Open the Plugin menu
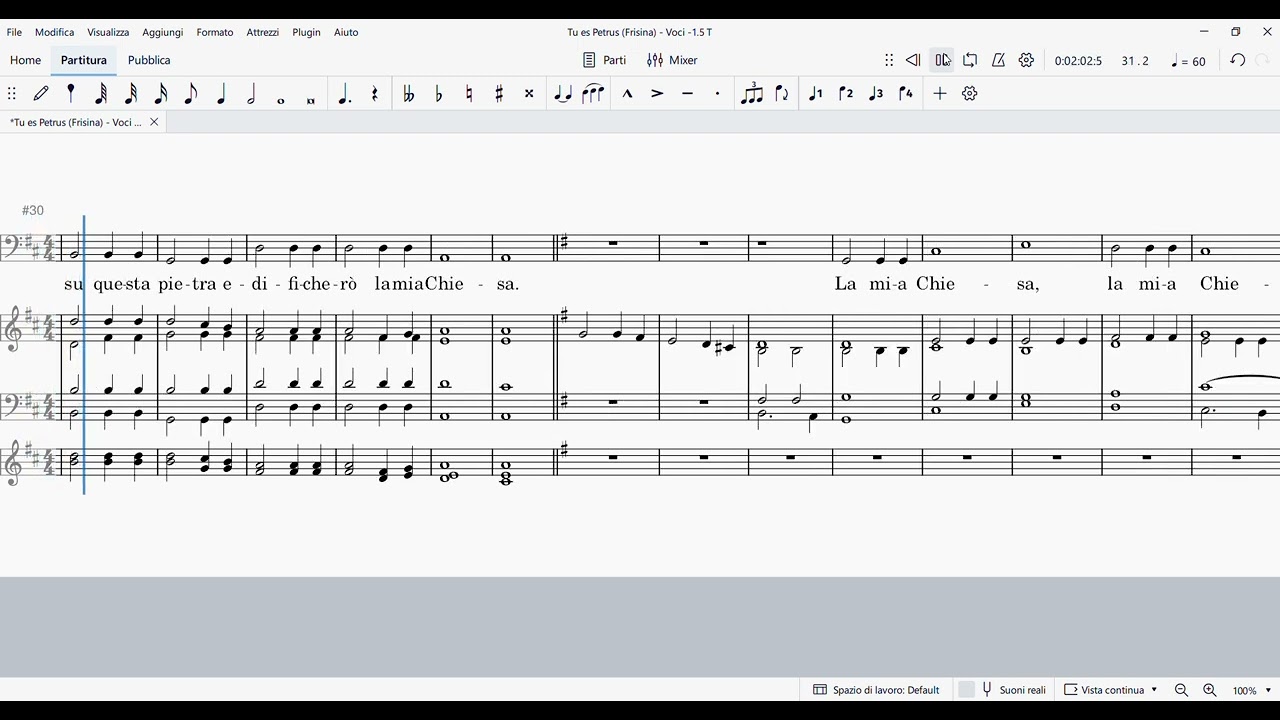1280x720 pixels. pos(307,32)
